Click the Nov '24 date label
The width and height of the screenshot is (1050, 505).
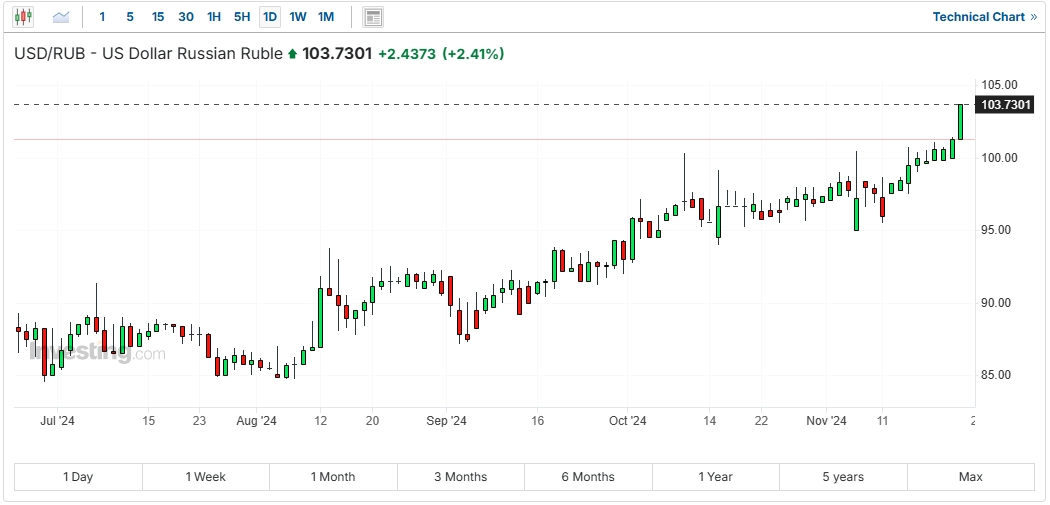point(826,421)
